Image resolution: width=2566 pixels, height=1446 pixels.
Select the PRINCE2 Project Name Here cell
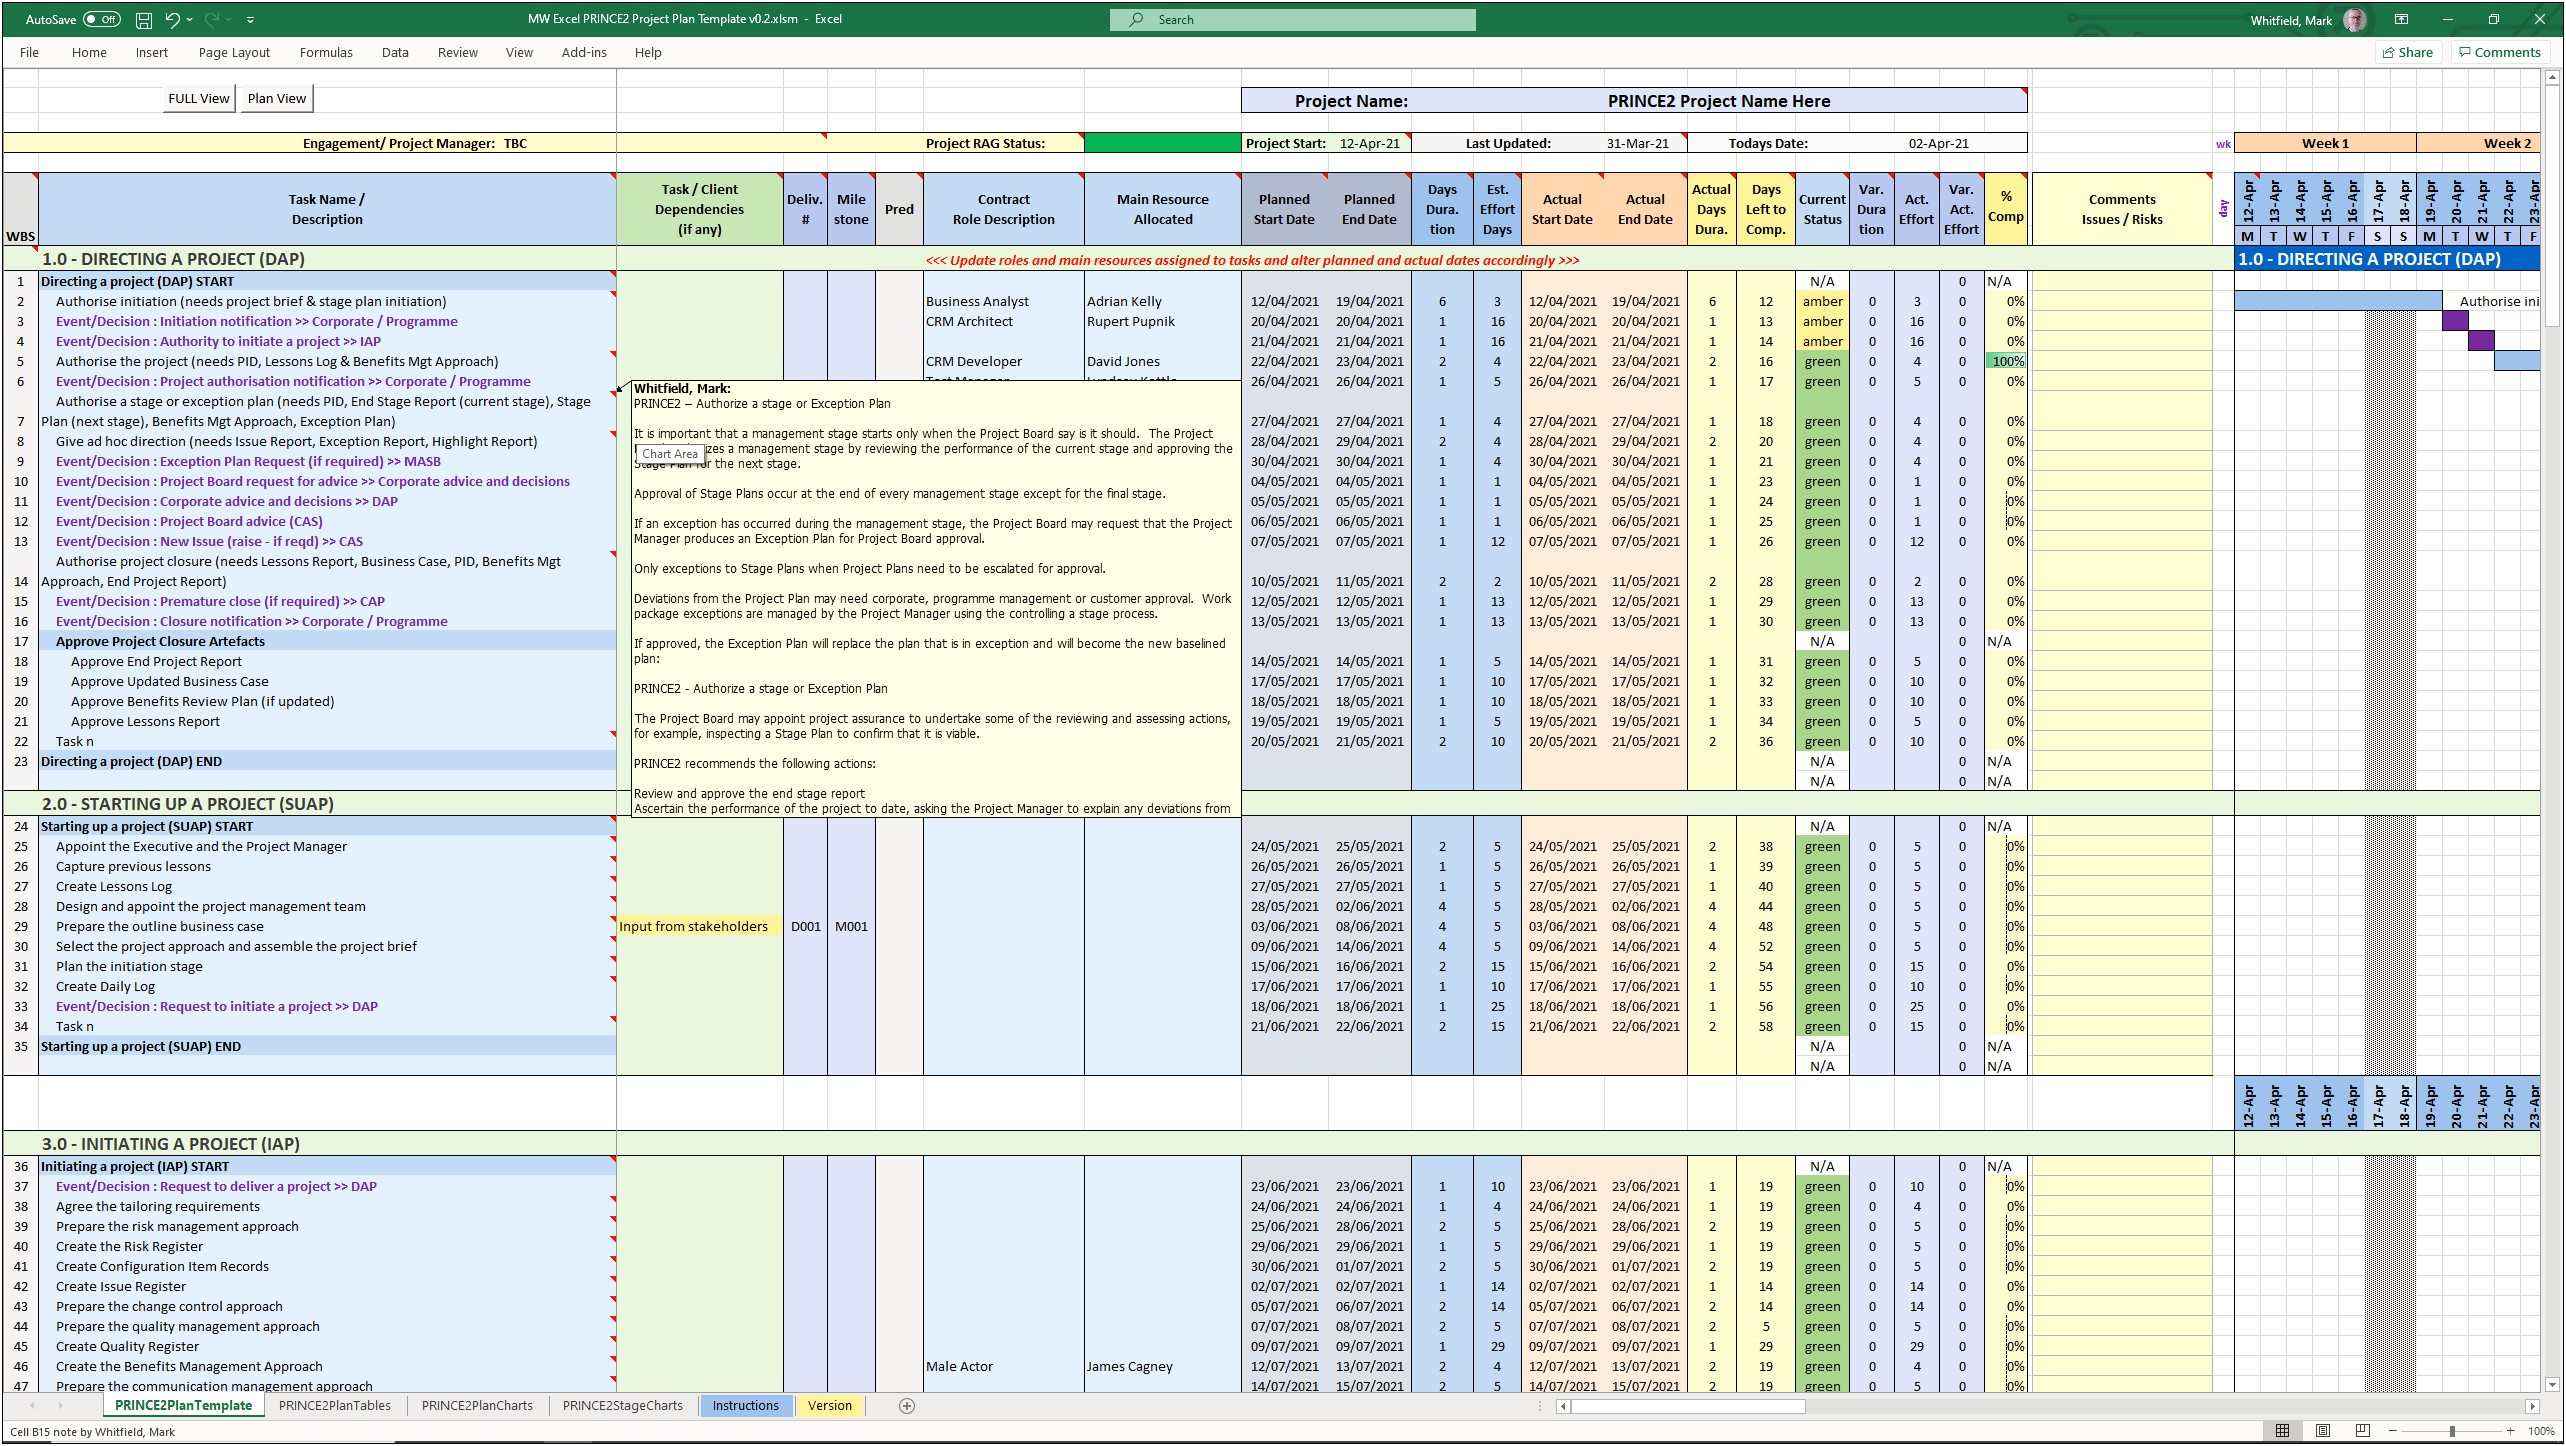(1718, 101)
